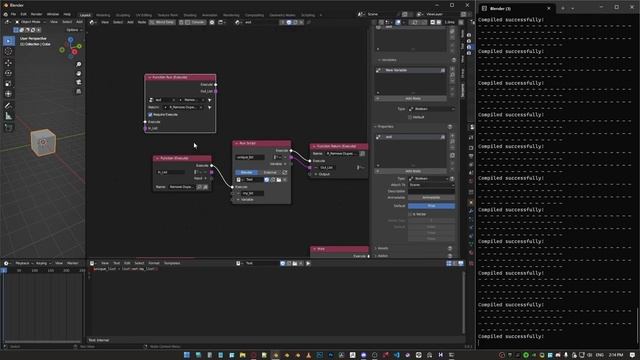Open viewport Options dropdown

(x=74, y=30)
